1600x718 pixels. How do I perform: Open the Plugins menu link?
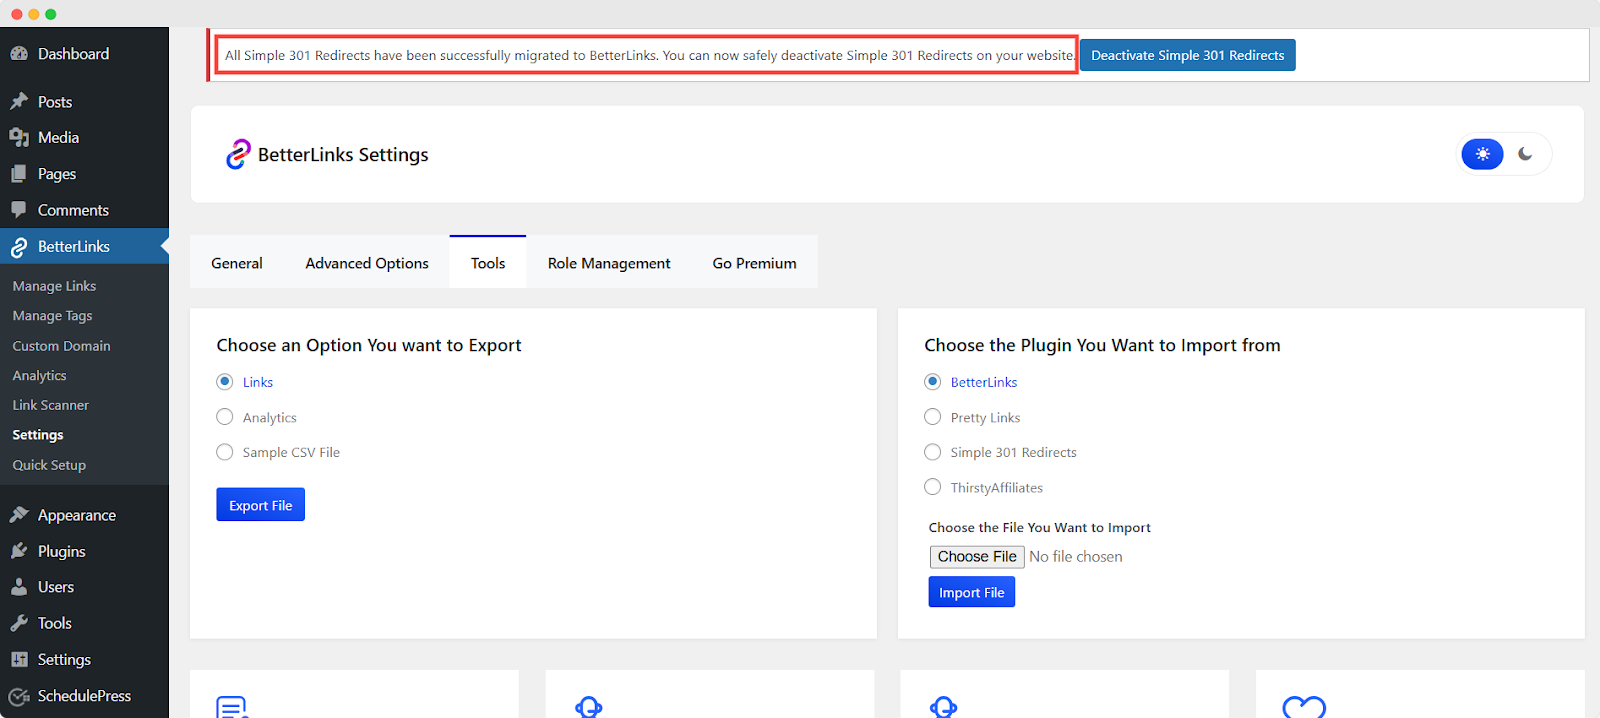62,551
